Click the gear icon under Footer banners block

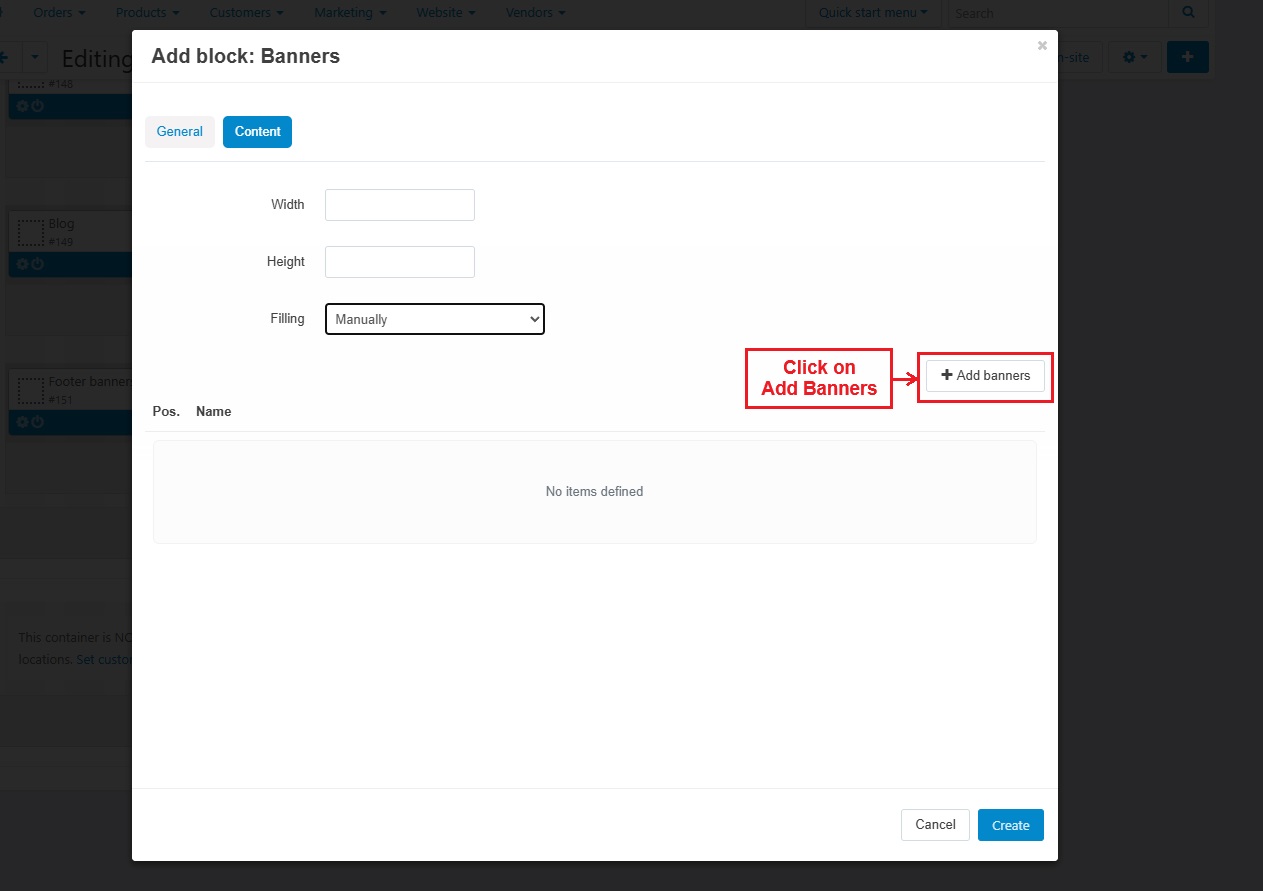(x=22, y=422)
